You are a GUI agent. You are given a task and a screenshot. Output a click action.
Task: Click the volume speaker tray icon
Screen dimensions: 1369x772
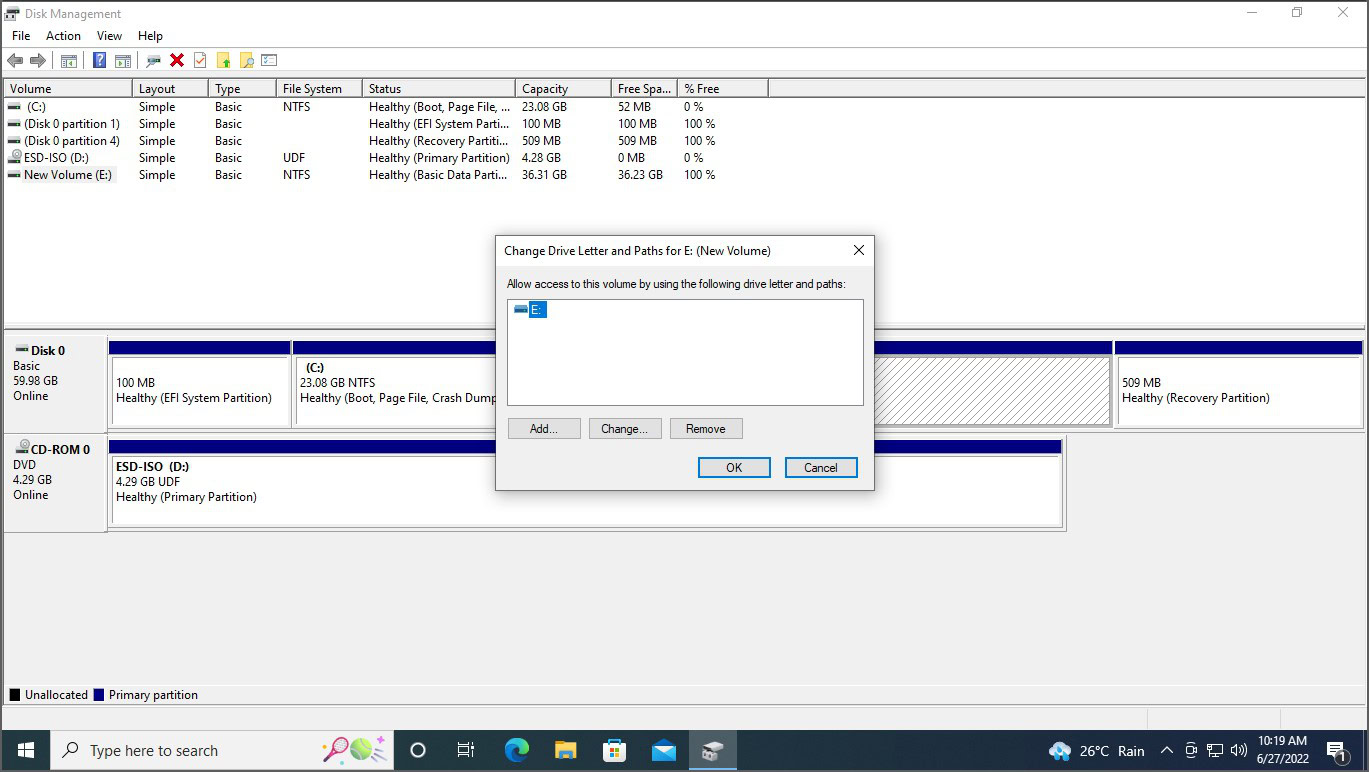(1239, 750)
